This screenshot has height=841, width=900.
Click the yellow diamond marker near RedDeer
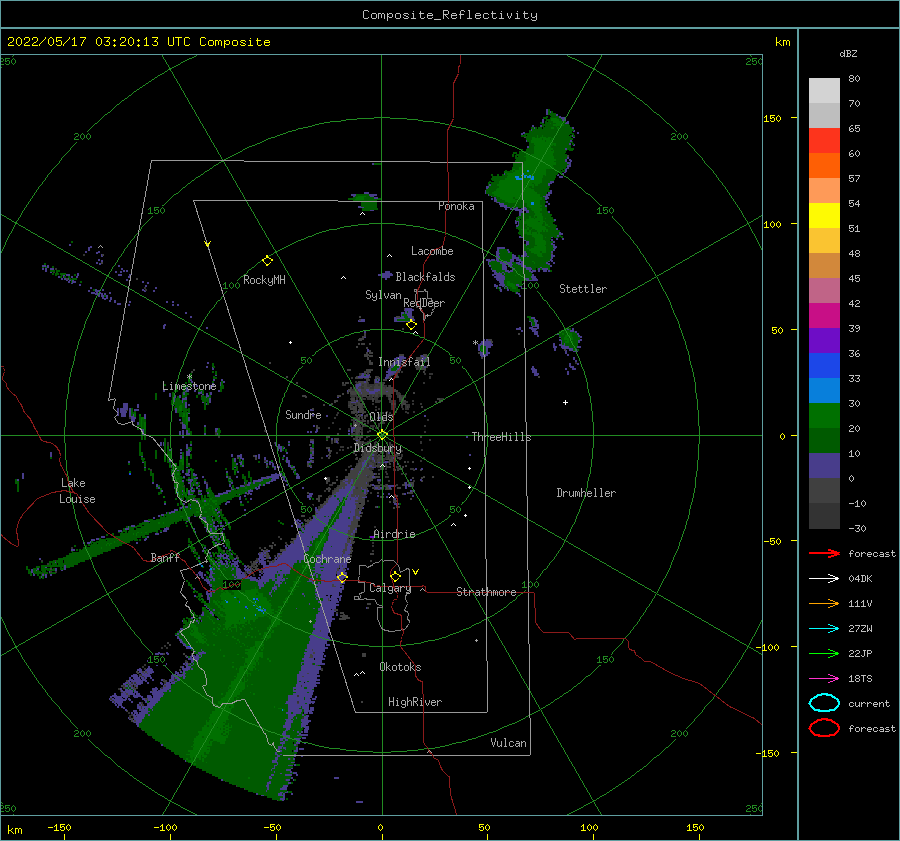coord(411,325)
